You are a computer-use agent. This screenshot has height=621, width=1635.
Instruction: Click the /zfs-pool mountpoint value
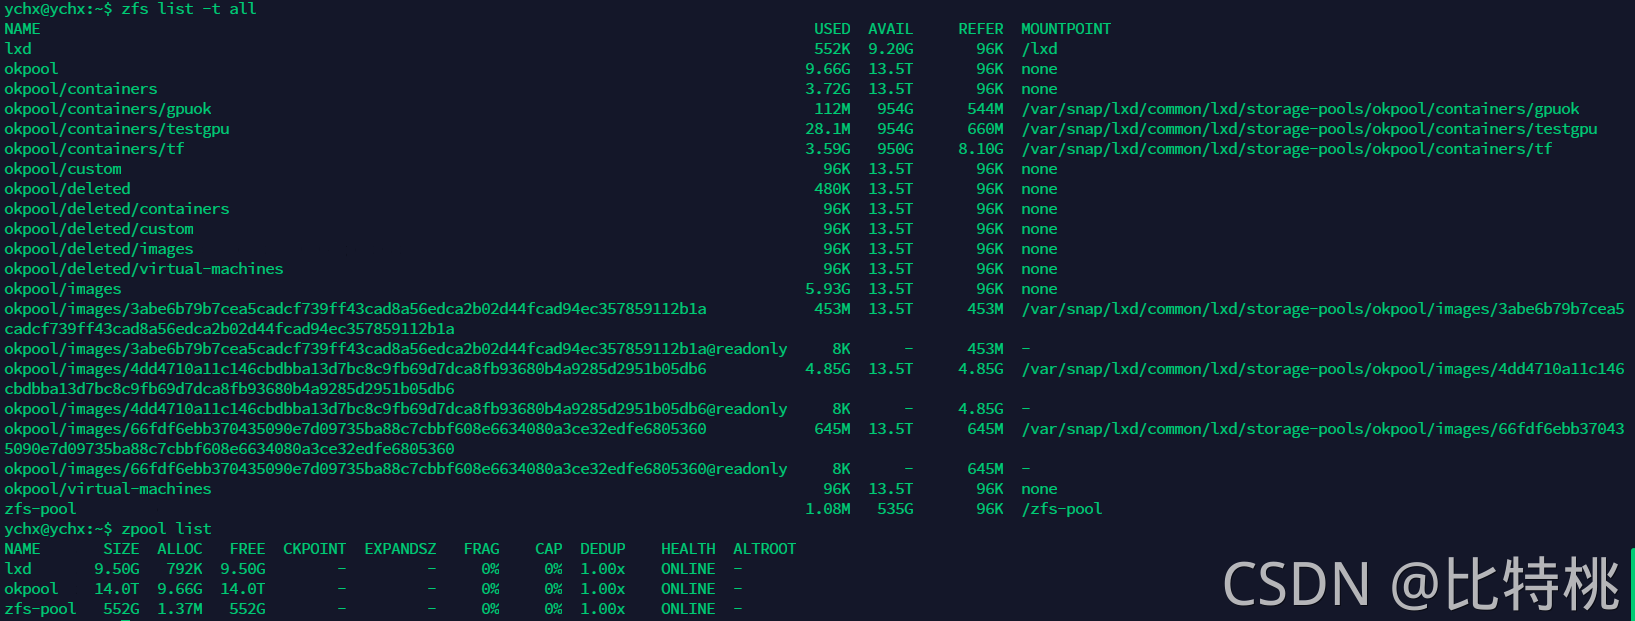1061,509
